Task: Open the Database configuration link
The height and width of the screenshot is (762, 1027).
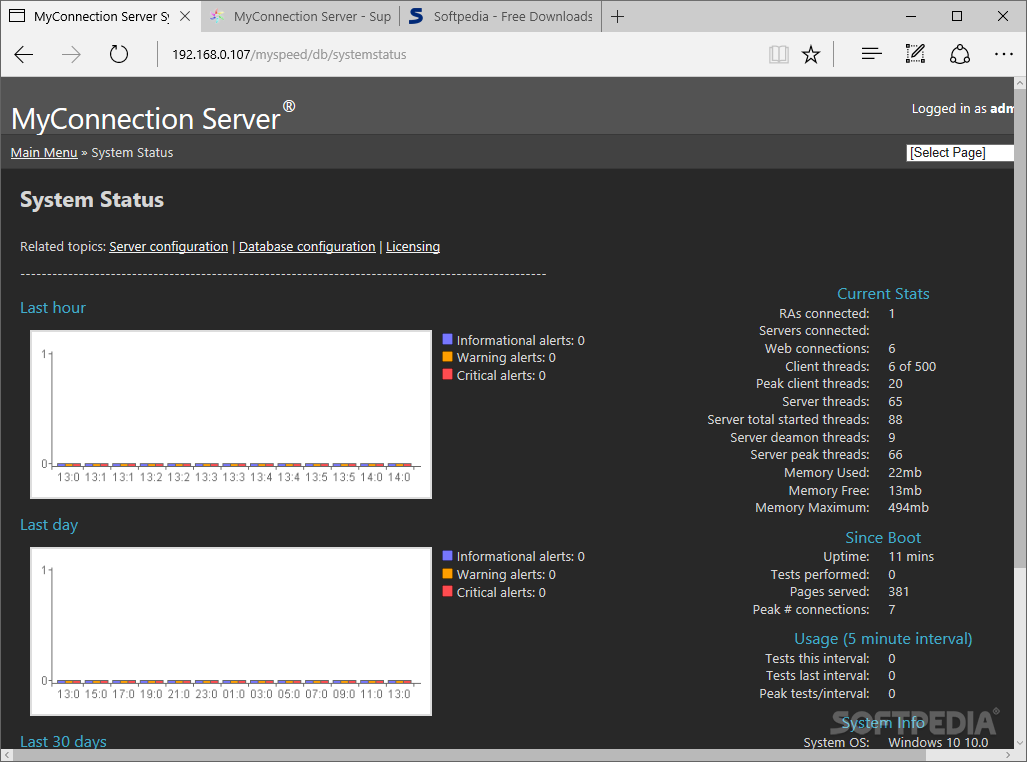Action: [307, 247]
